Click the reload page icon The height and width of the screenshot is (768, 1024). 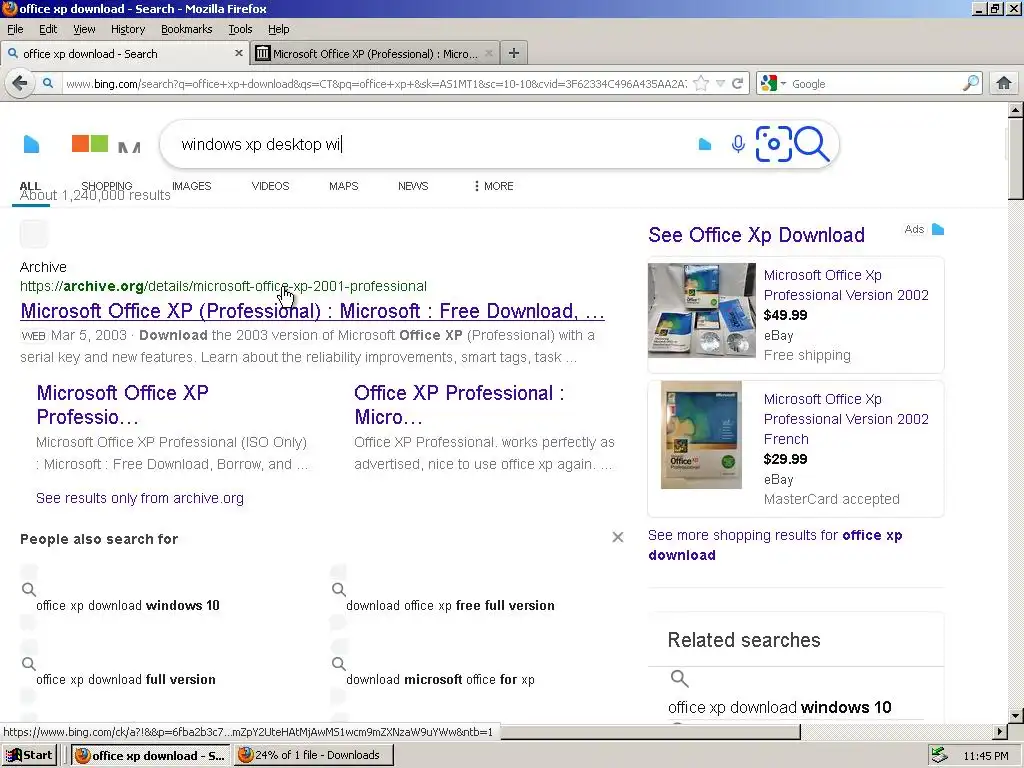(737, 84)
